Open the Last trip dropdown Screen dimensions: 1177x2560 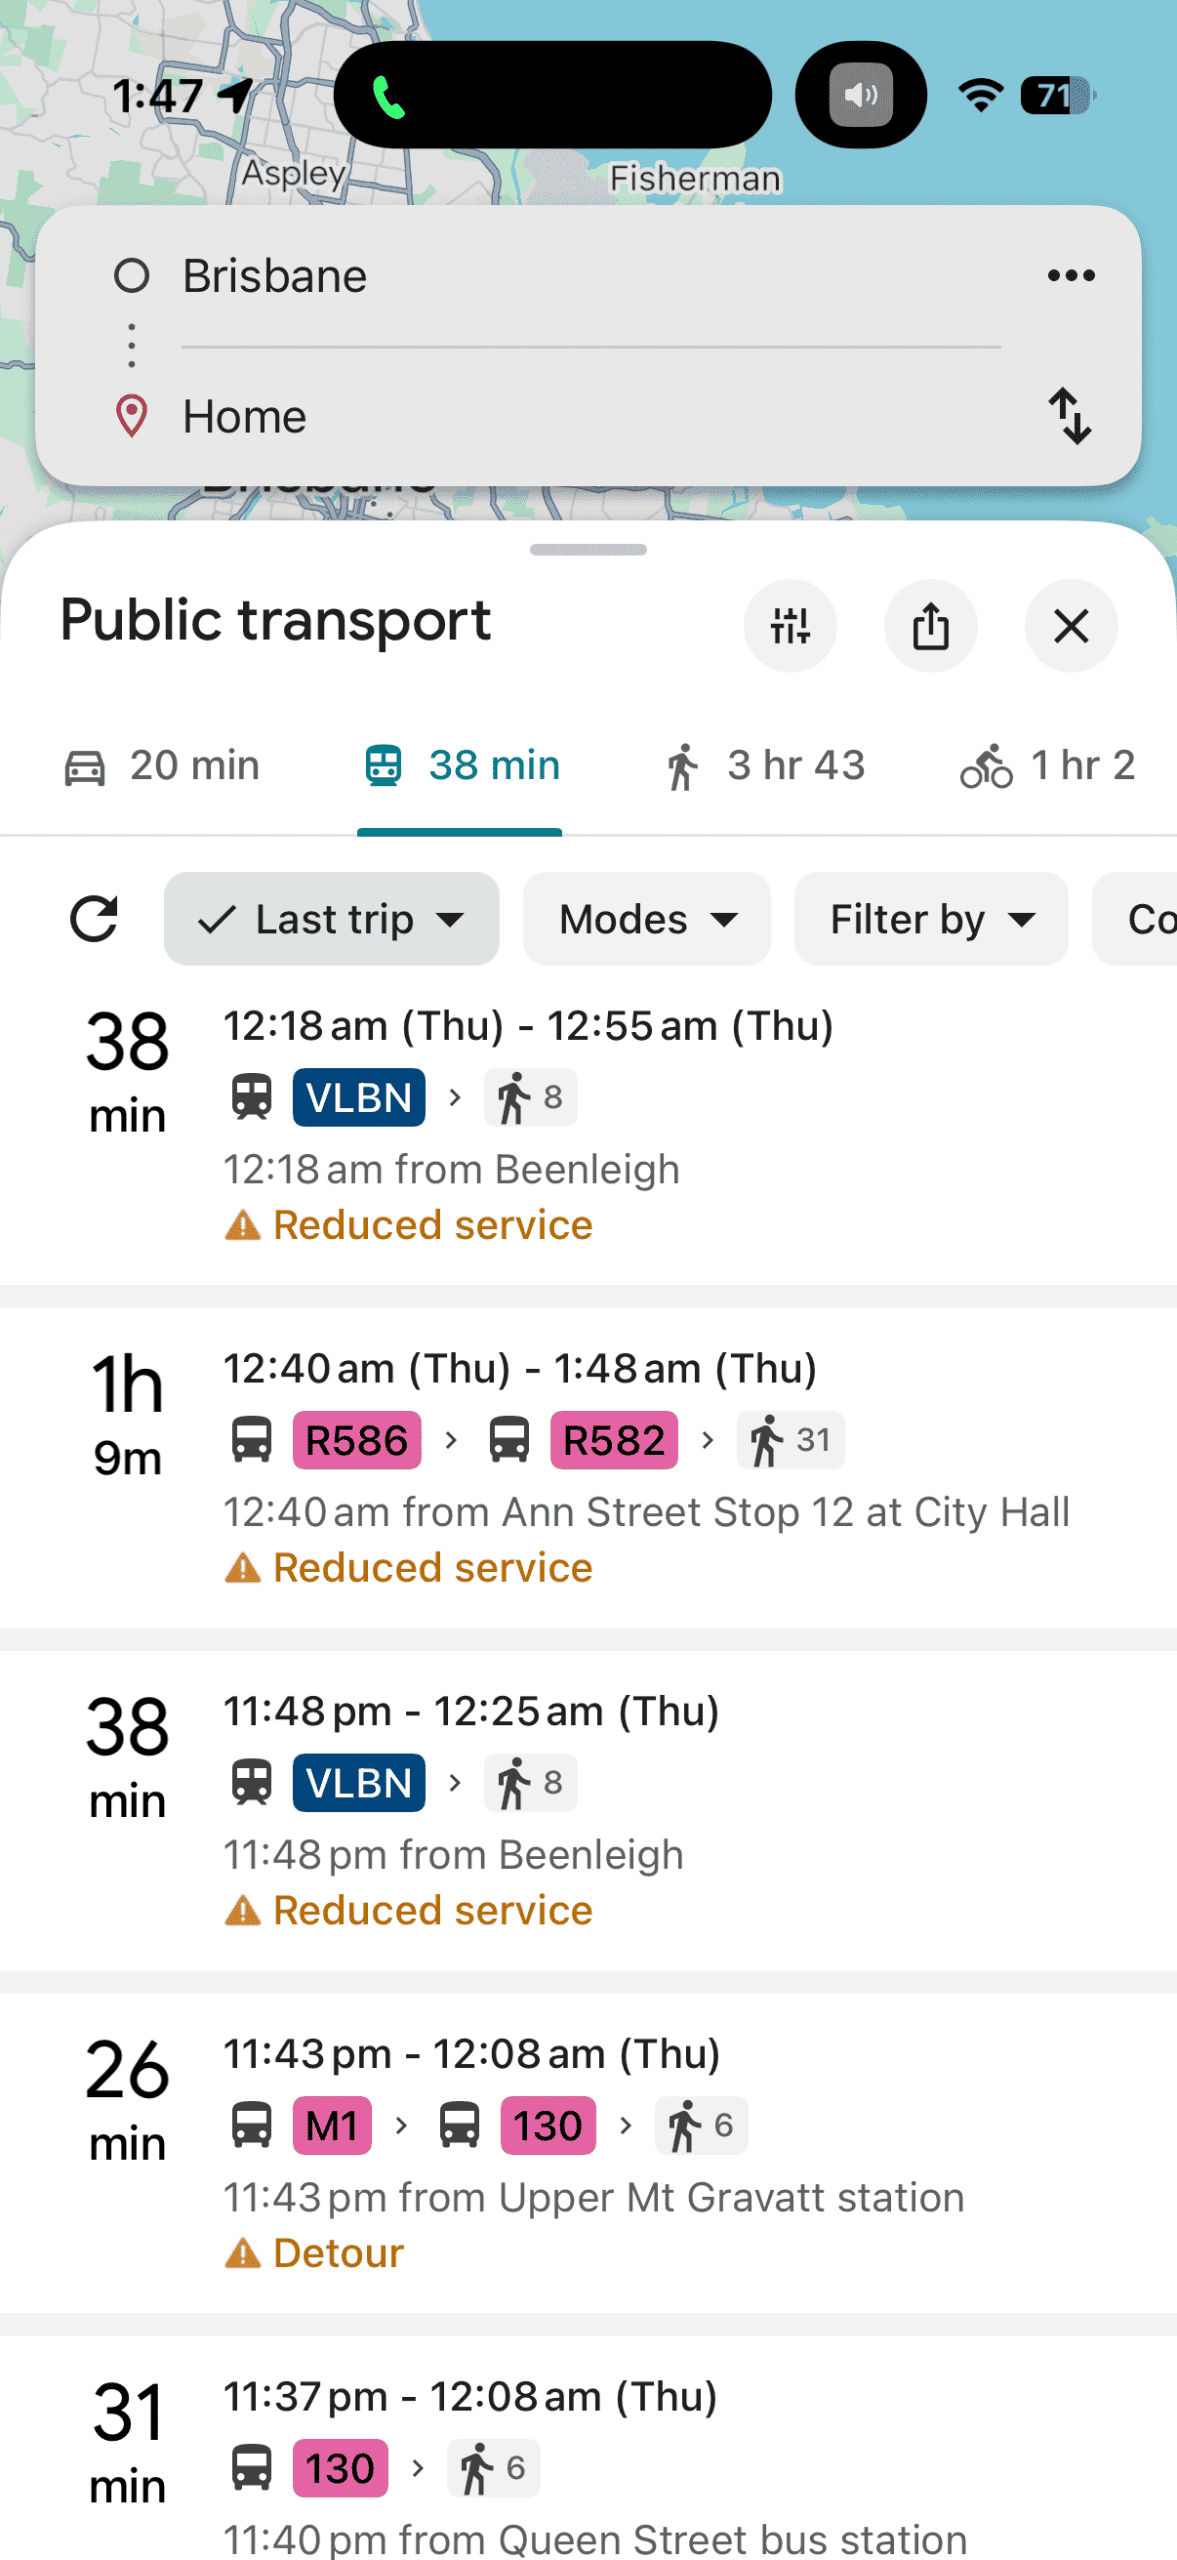(331, 918)
